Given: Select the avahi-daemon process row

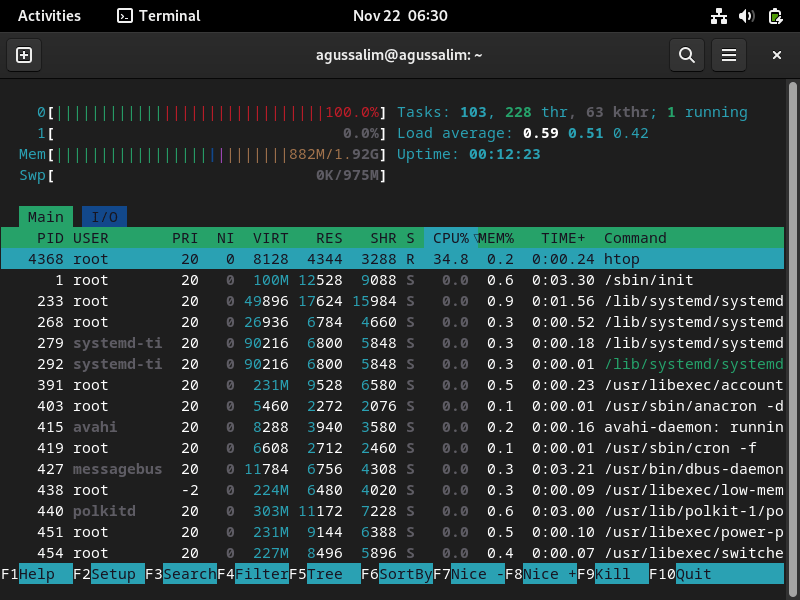Looking at the screenshot, I should [x=392, y=427].
